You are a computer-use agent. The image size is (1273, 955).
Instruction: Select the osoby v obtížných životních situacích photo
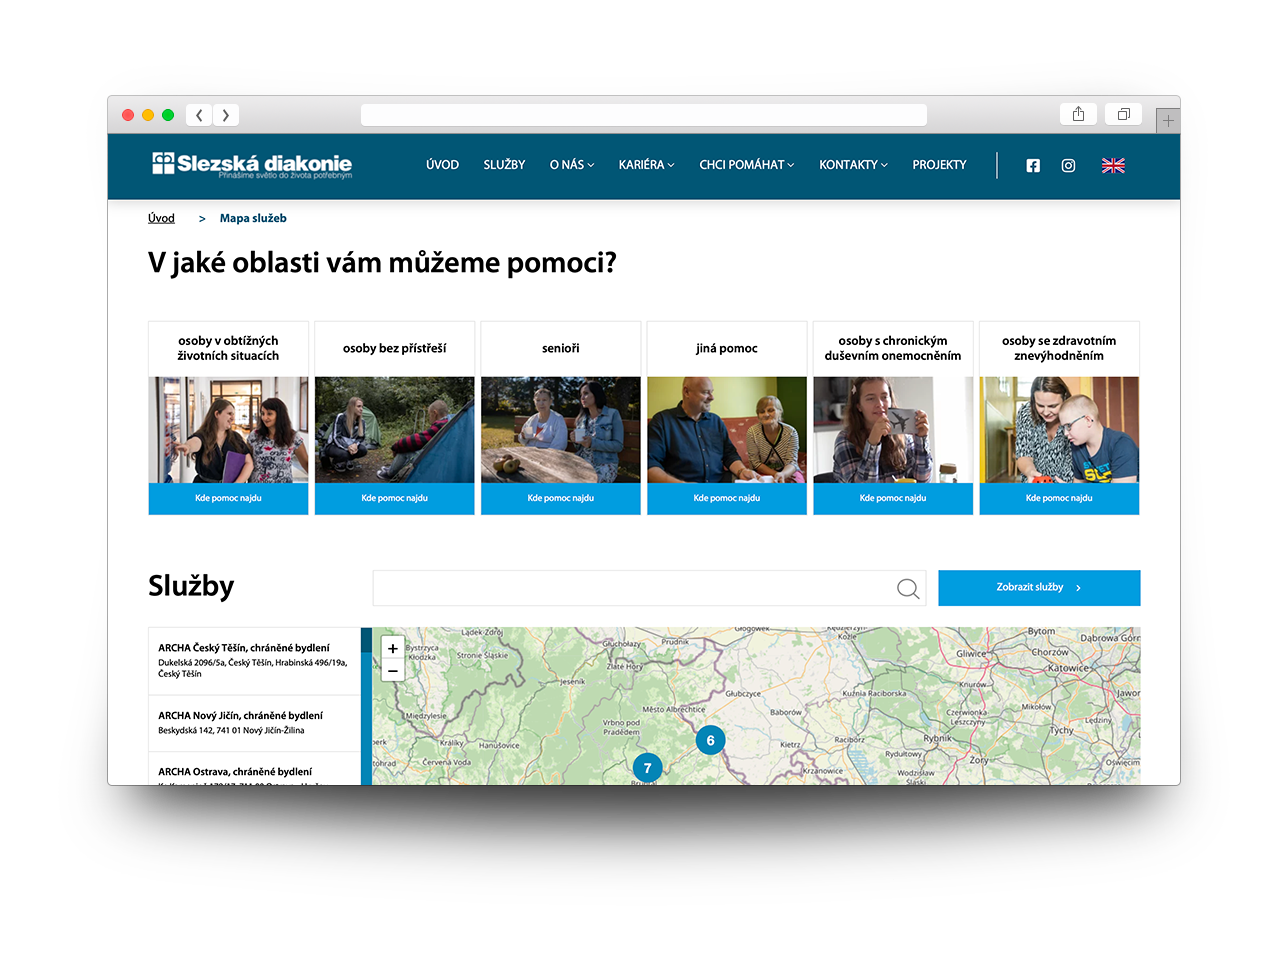[228, 430]
